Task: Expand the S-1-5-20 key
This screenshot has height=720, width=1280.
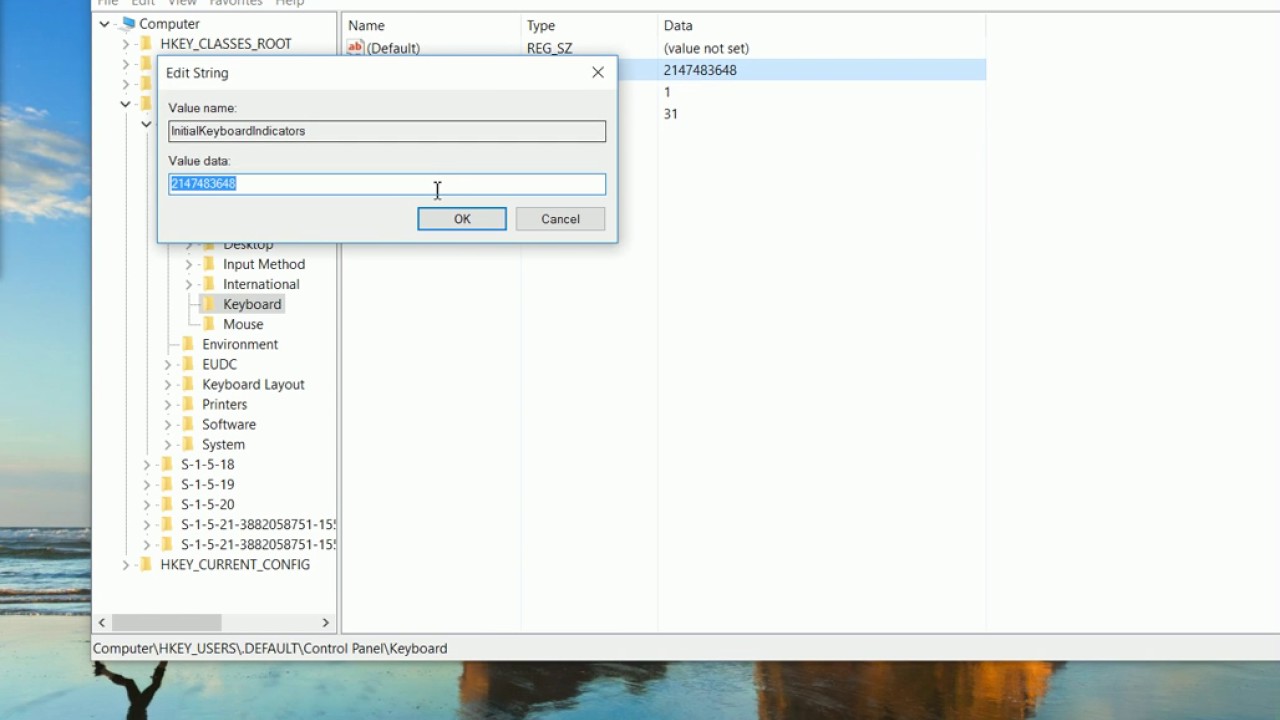Action: (x=146, y=504)
